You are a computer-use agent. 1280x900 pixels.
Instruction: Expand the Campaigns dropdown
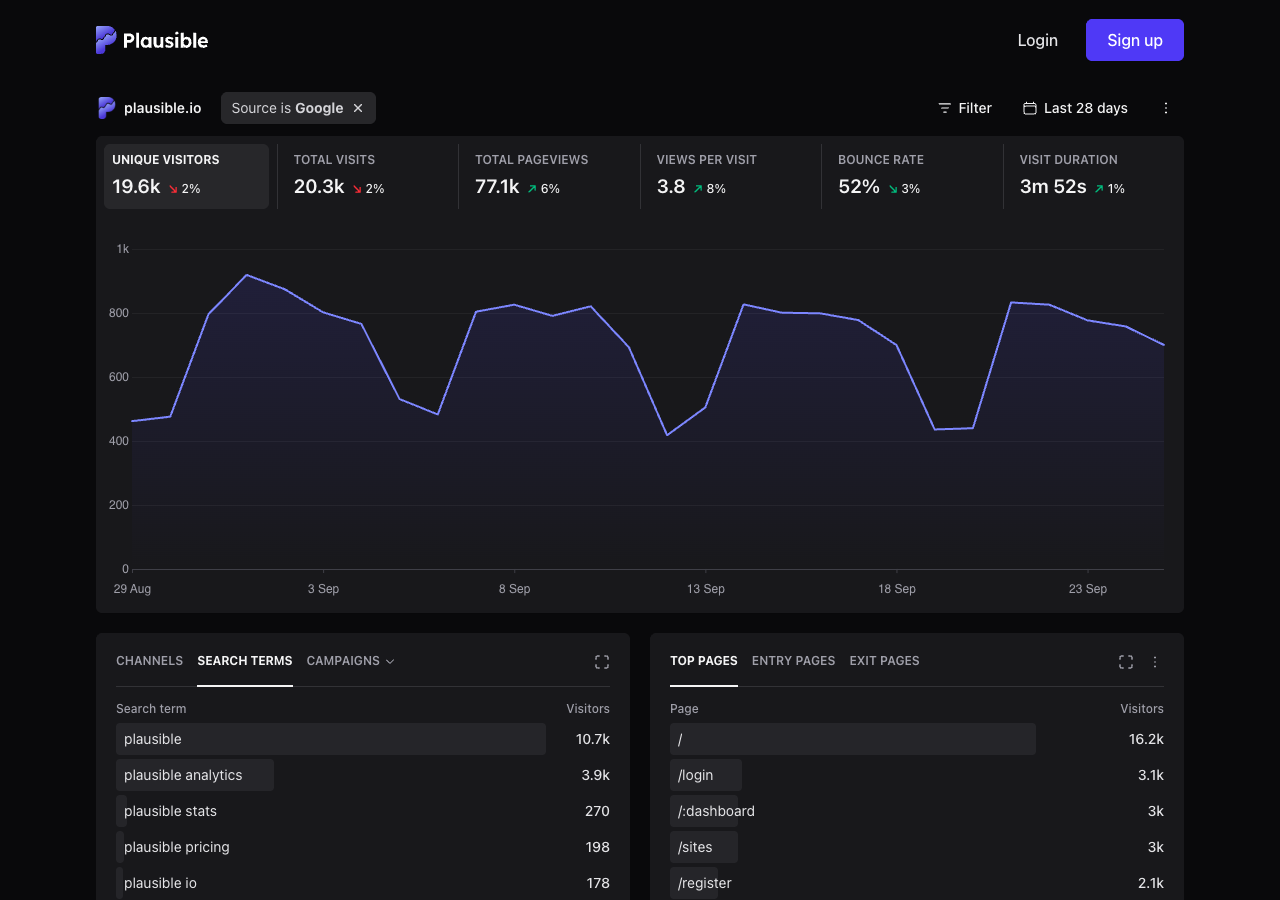[x=351, y=661]
